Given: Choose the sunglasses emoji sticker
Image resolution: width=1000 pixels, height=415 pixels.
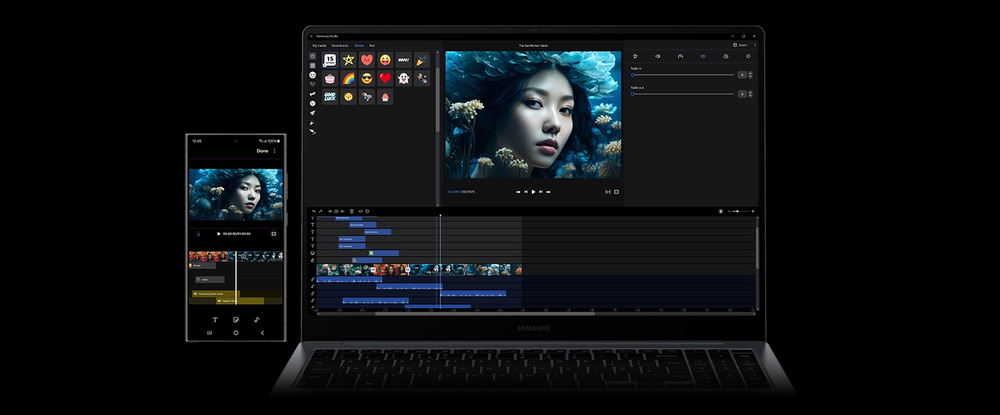Looking at the screenshot, I should pyautogui.click(x=366, y=78).
